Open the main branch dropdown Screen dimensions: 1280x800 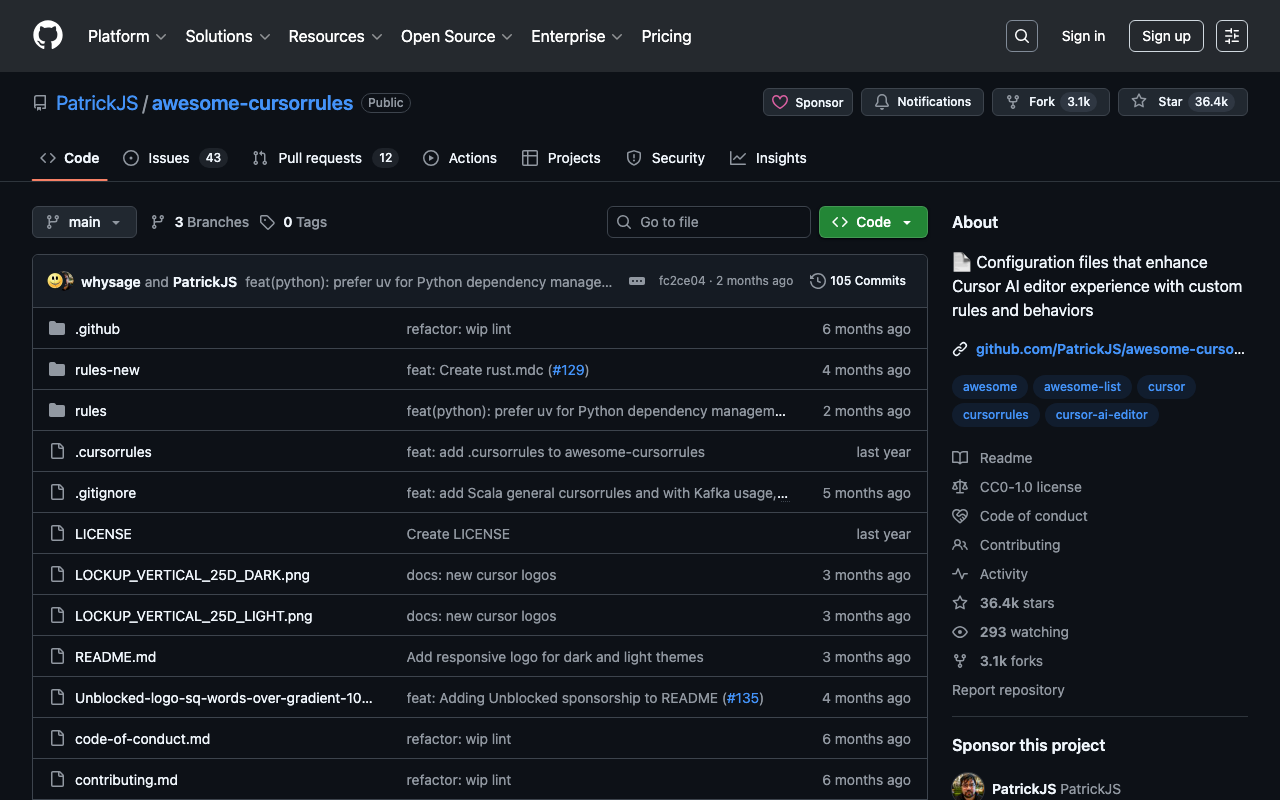point(84,222)
